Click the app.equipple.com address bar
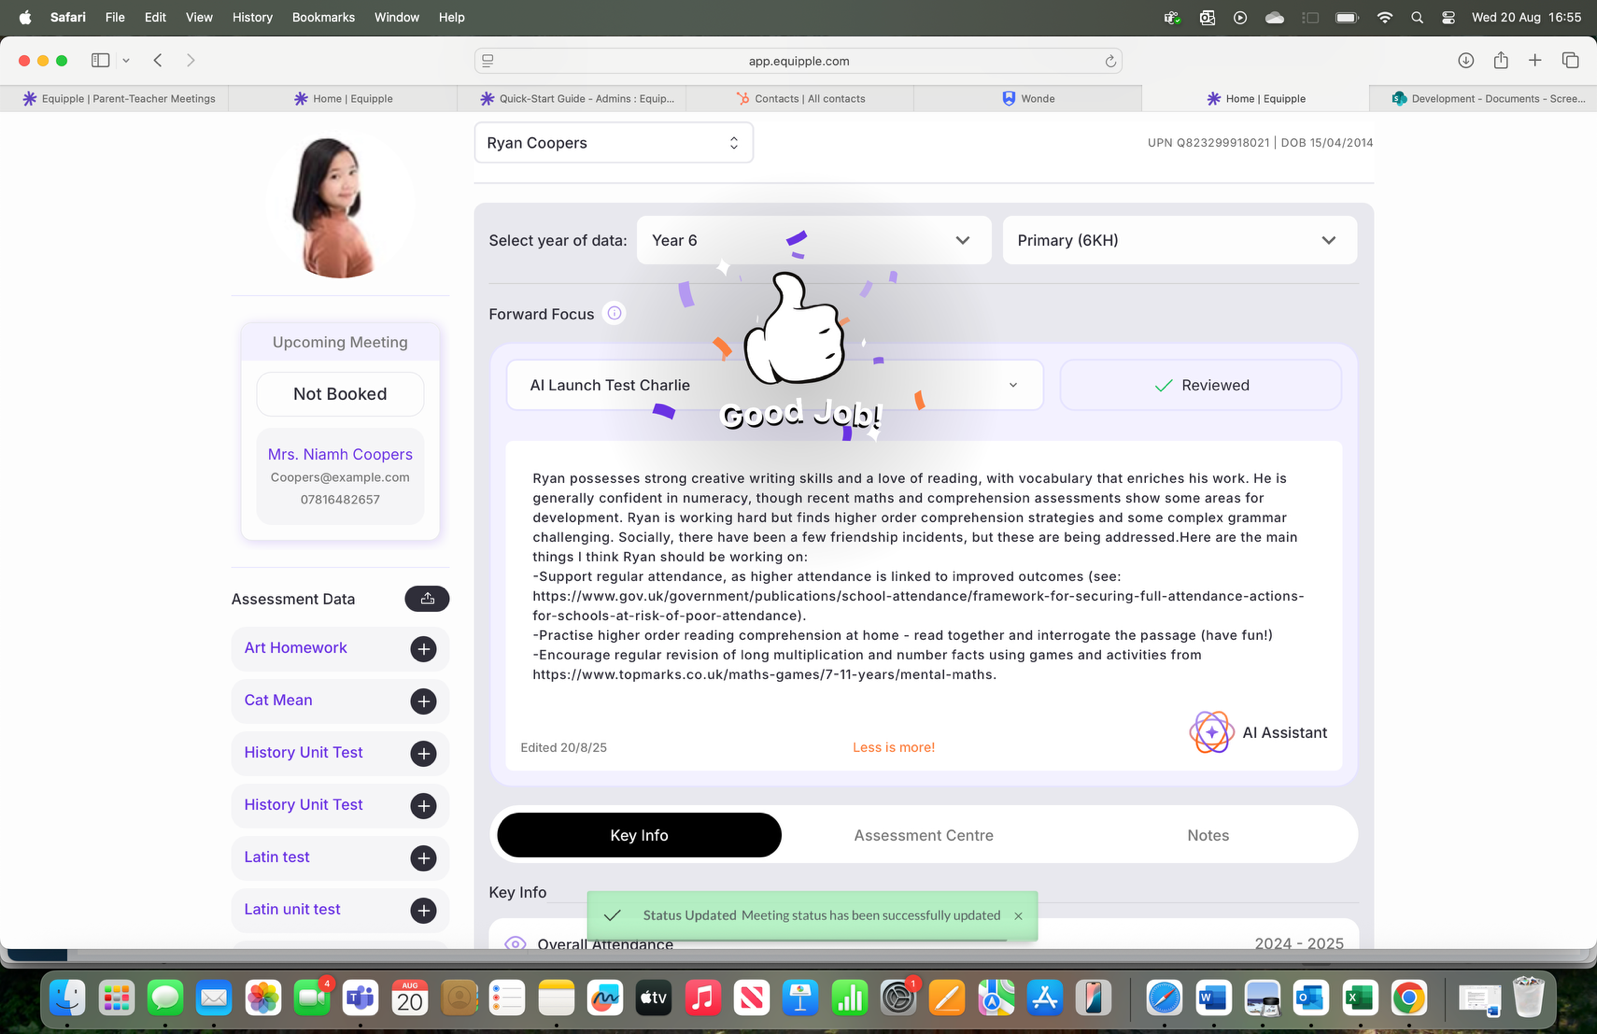1597x1034 pixels. [x=798, y=61]
